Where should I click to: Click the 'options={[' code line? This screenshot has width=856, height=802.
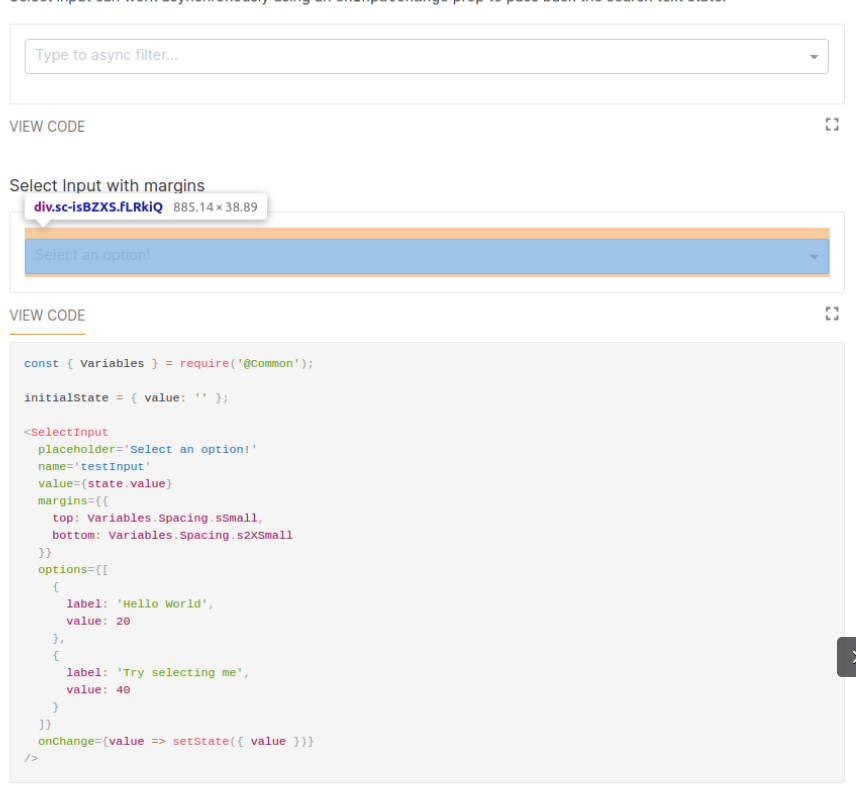click(x=73, y=569)
